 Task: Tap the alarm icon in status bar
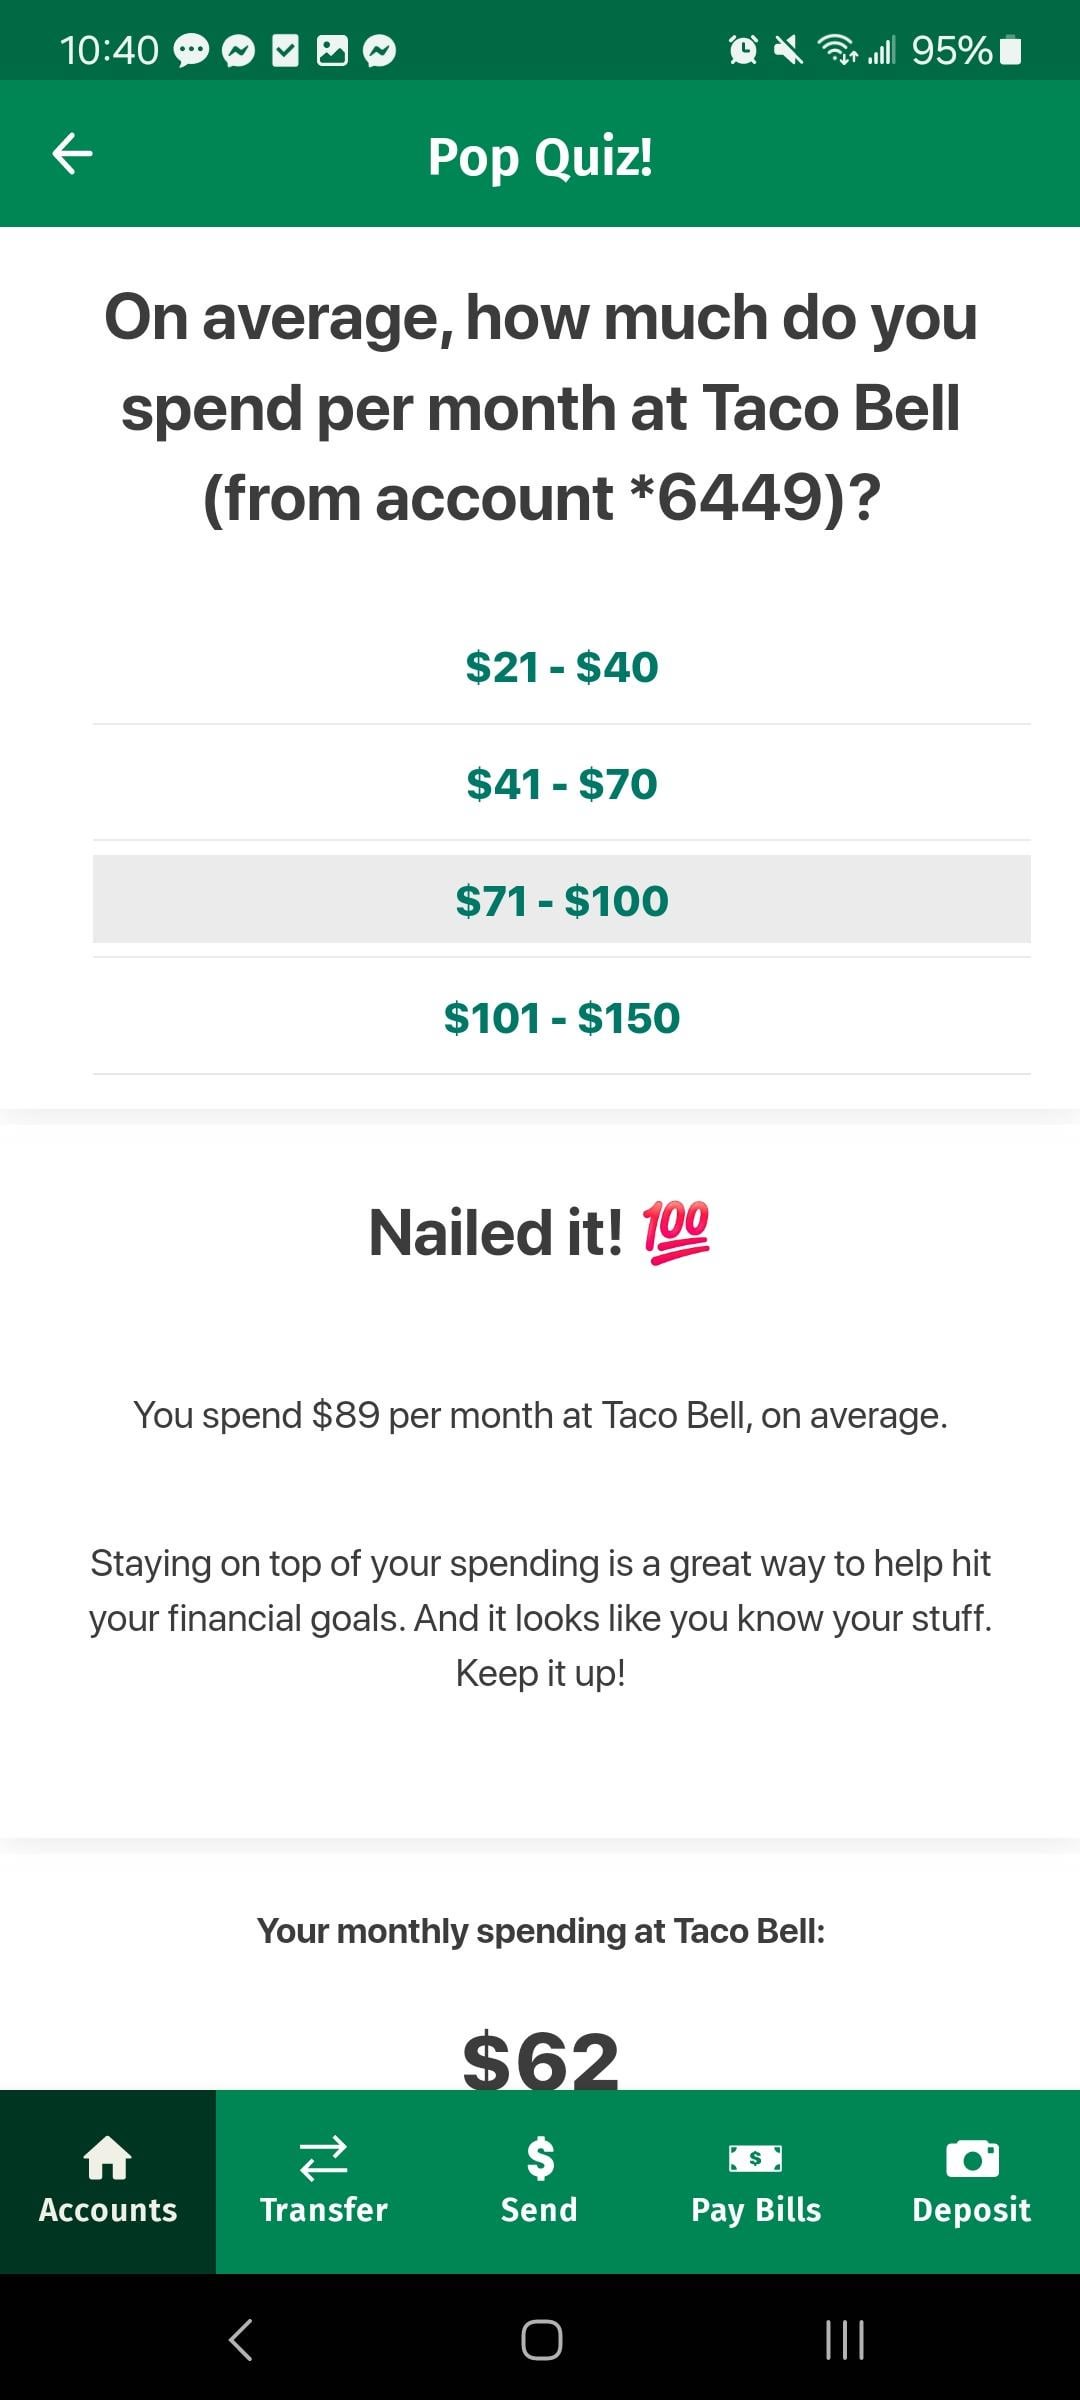(743, 49)
